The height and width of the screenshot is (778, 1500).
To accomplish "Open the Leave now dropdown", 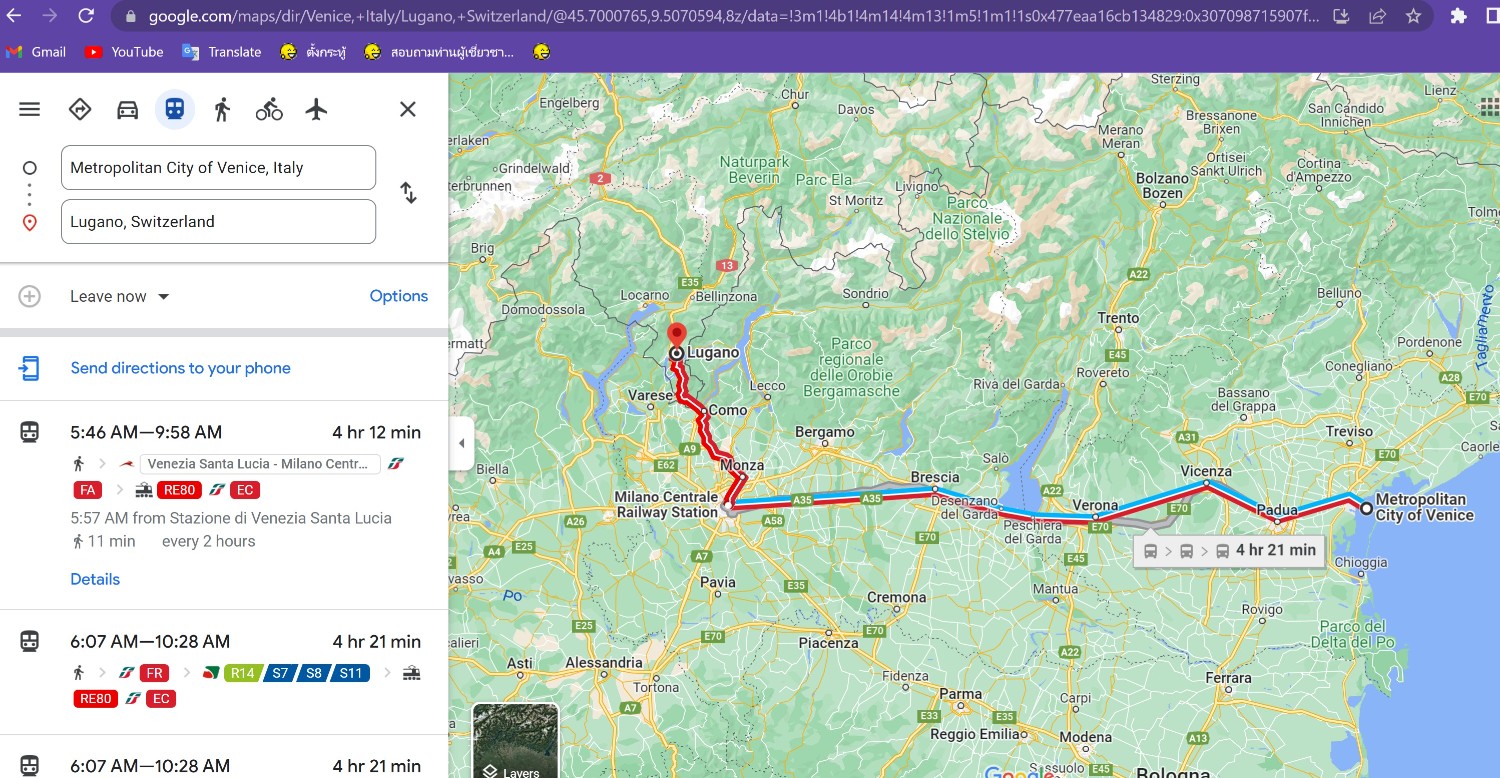I will pyautogui.click(x=120, y=296).
